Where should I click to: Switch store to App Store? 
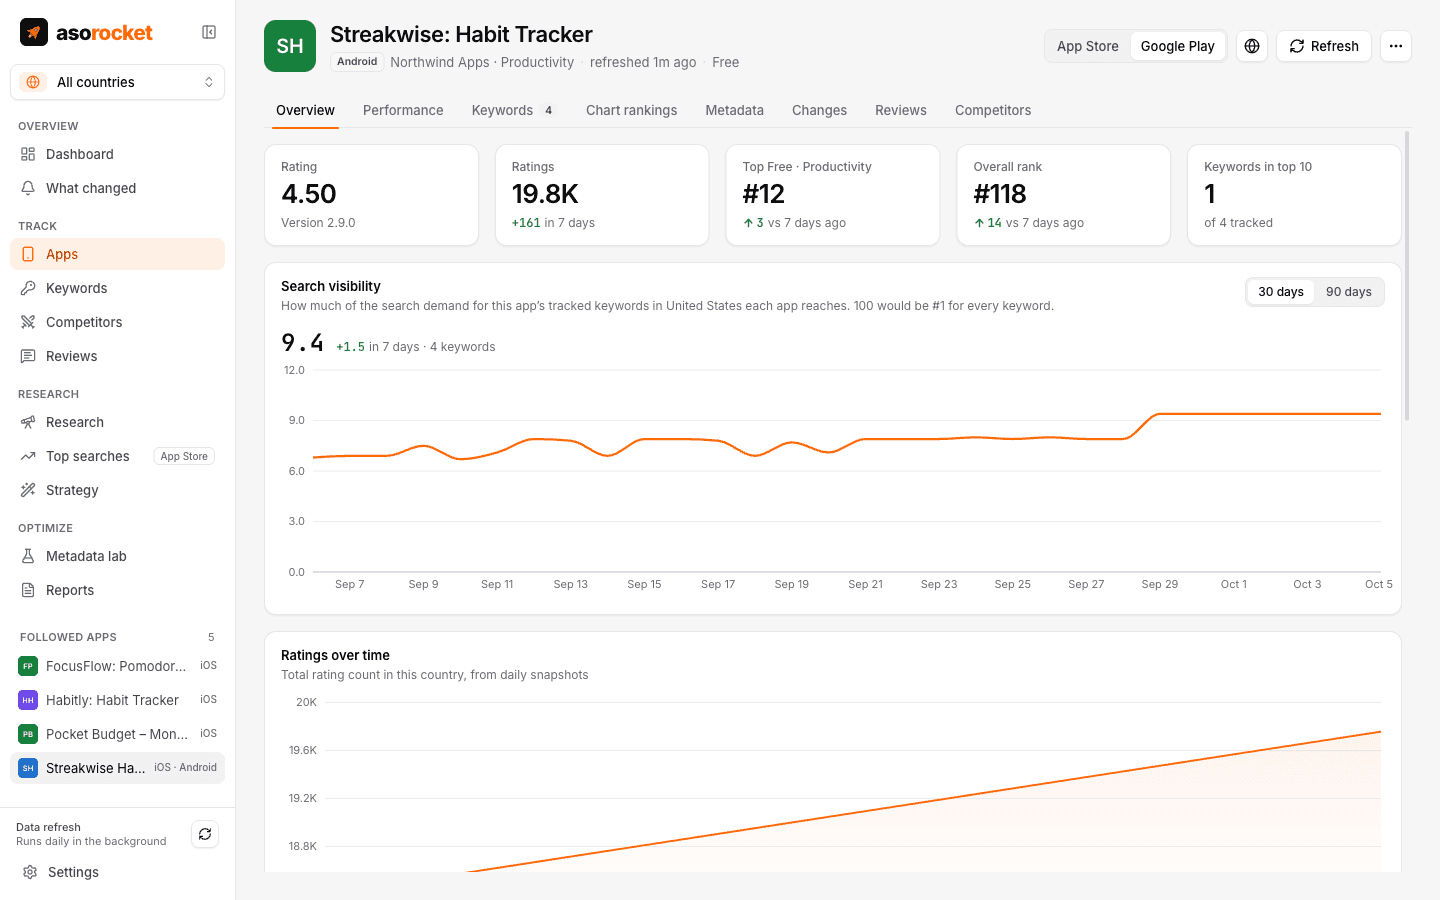[x=1088, y=46]
